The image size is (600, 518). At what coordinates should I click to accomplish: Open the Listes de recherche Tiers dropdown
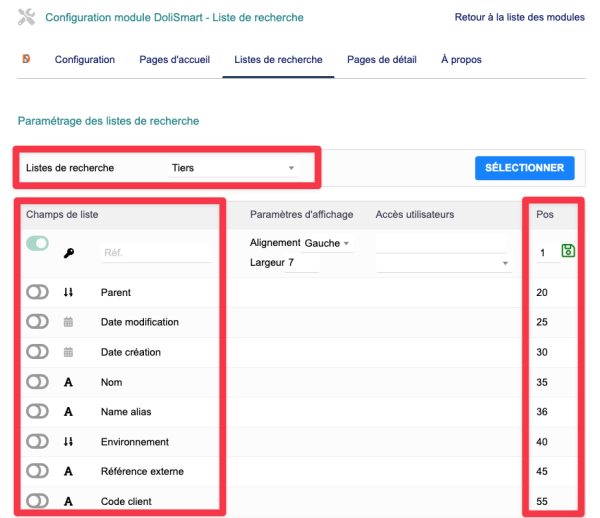pos(233,168)
